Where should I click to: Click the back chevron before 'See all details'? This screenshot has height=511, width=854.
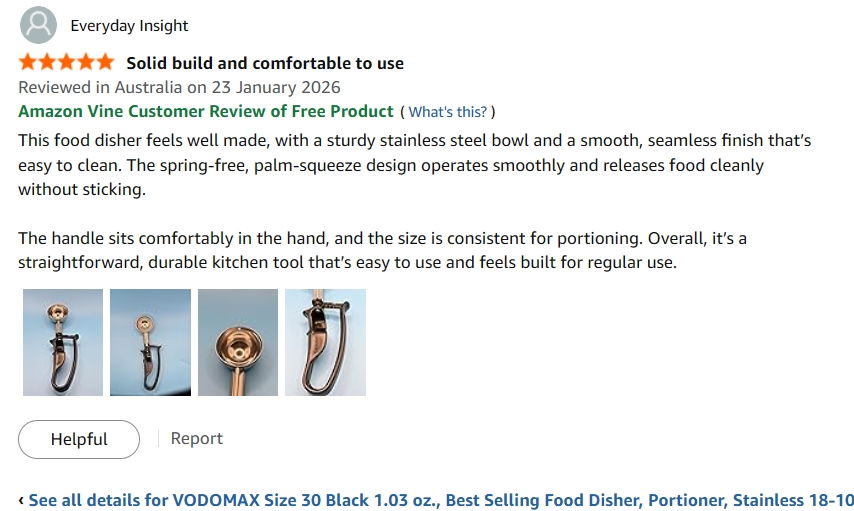coord(21,500)
